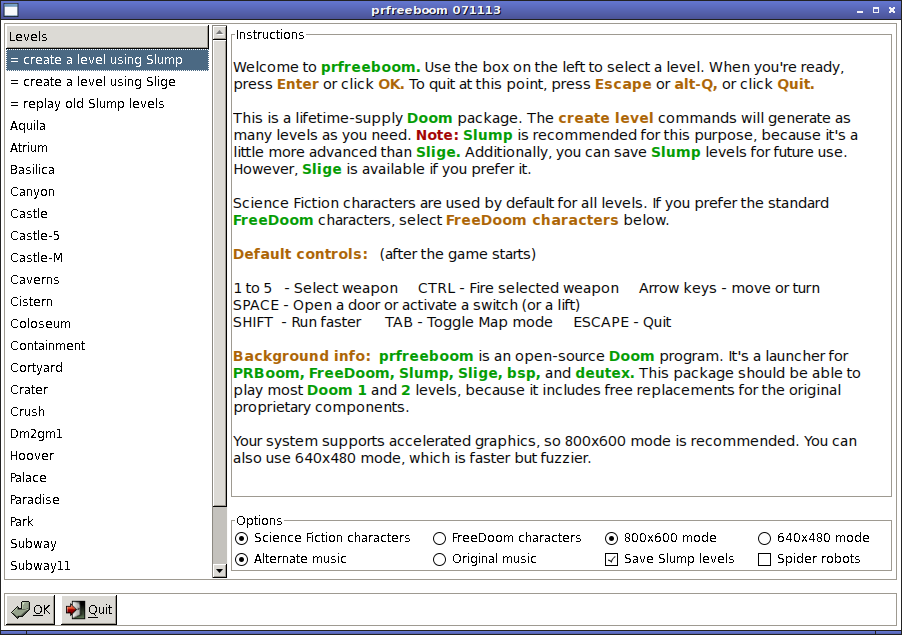The height and width of the screenshot is (635, 902).
Task: Select the Atrium level
Action: [x=108, y=148]
